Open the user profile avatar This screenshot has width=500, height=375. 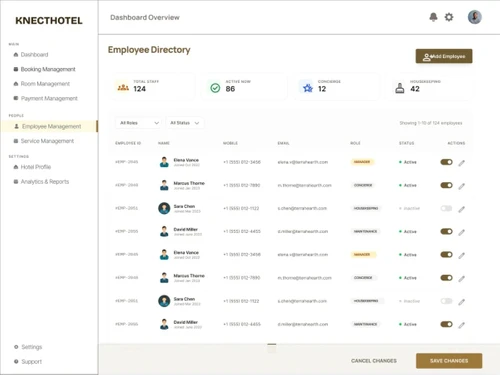[475, 17]
